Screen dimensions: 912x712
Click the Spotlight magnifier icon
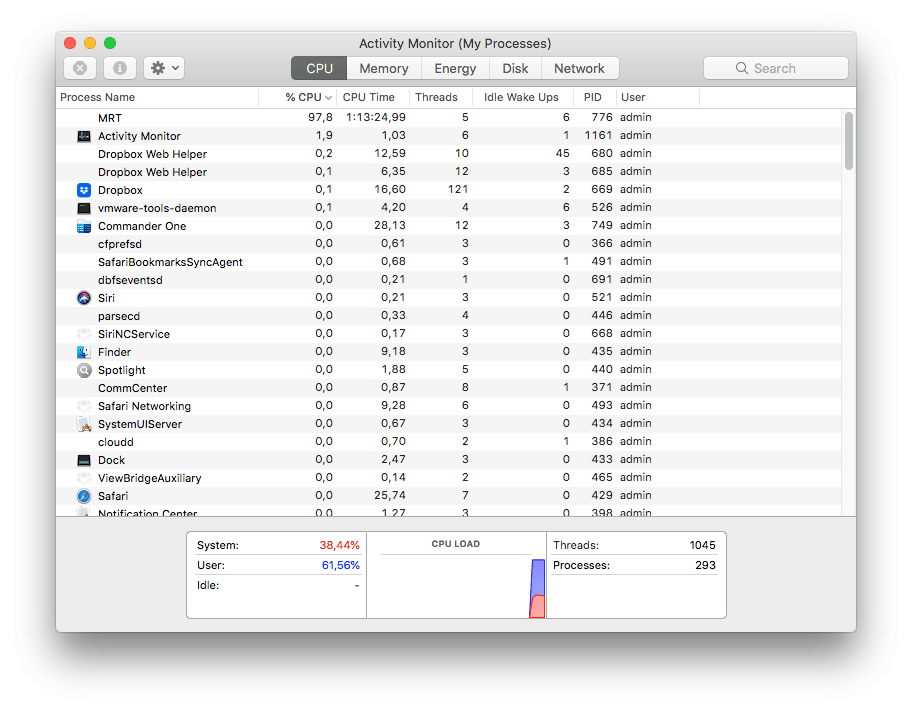pos(84,370)
